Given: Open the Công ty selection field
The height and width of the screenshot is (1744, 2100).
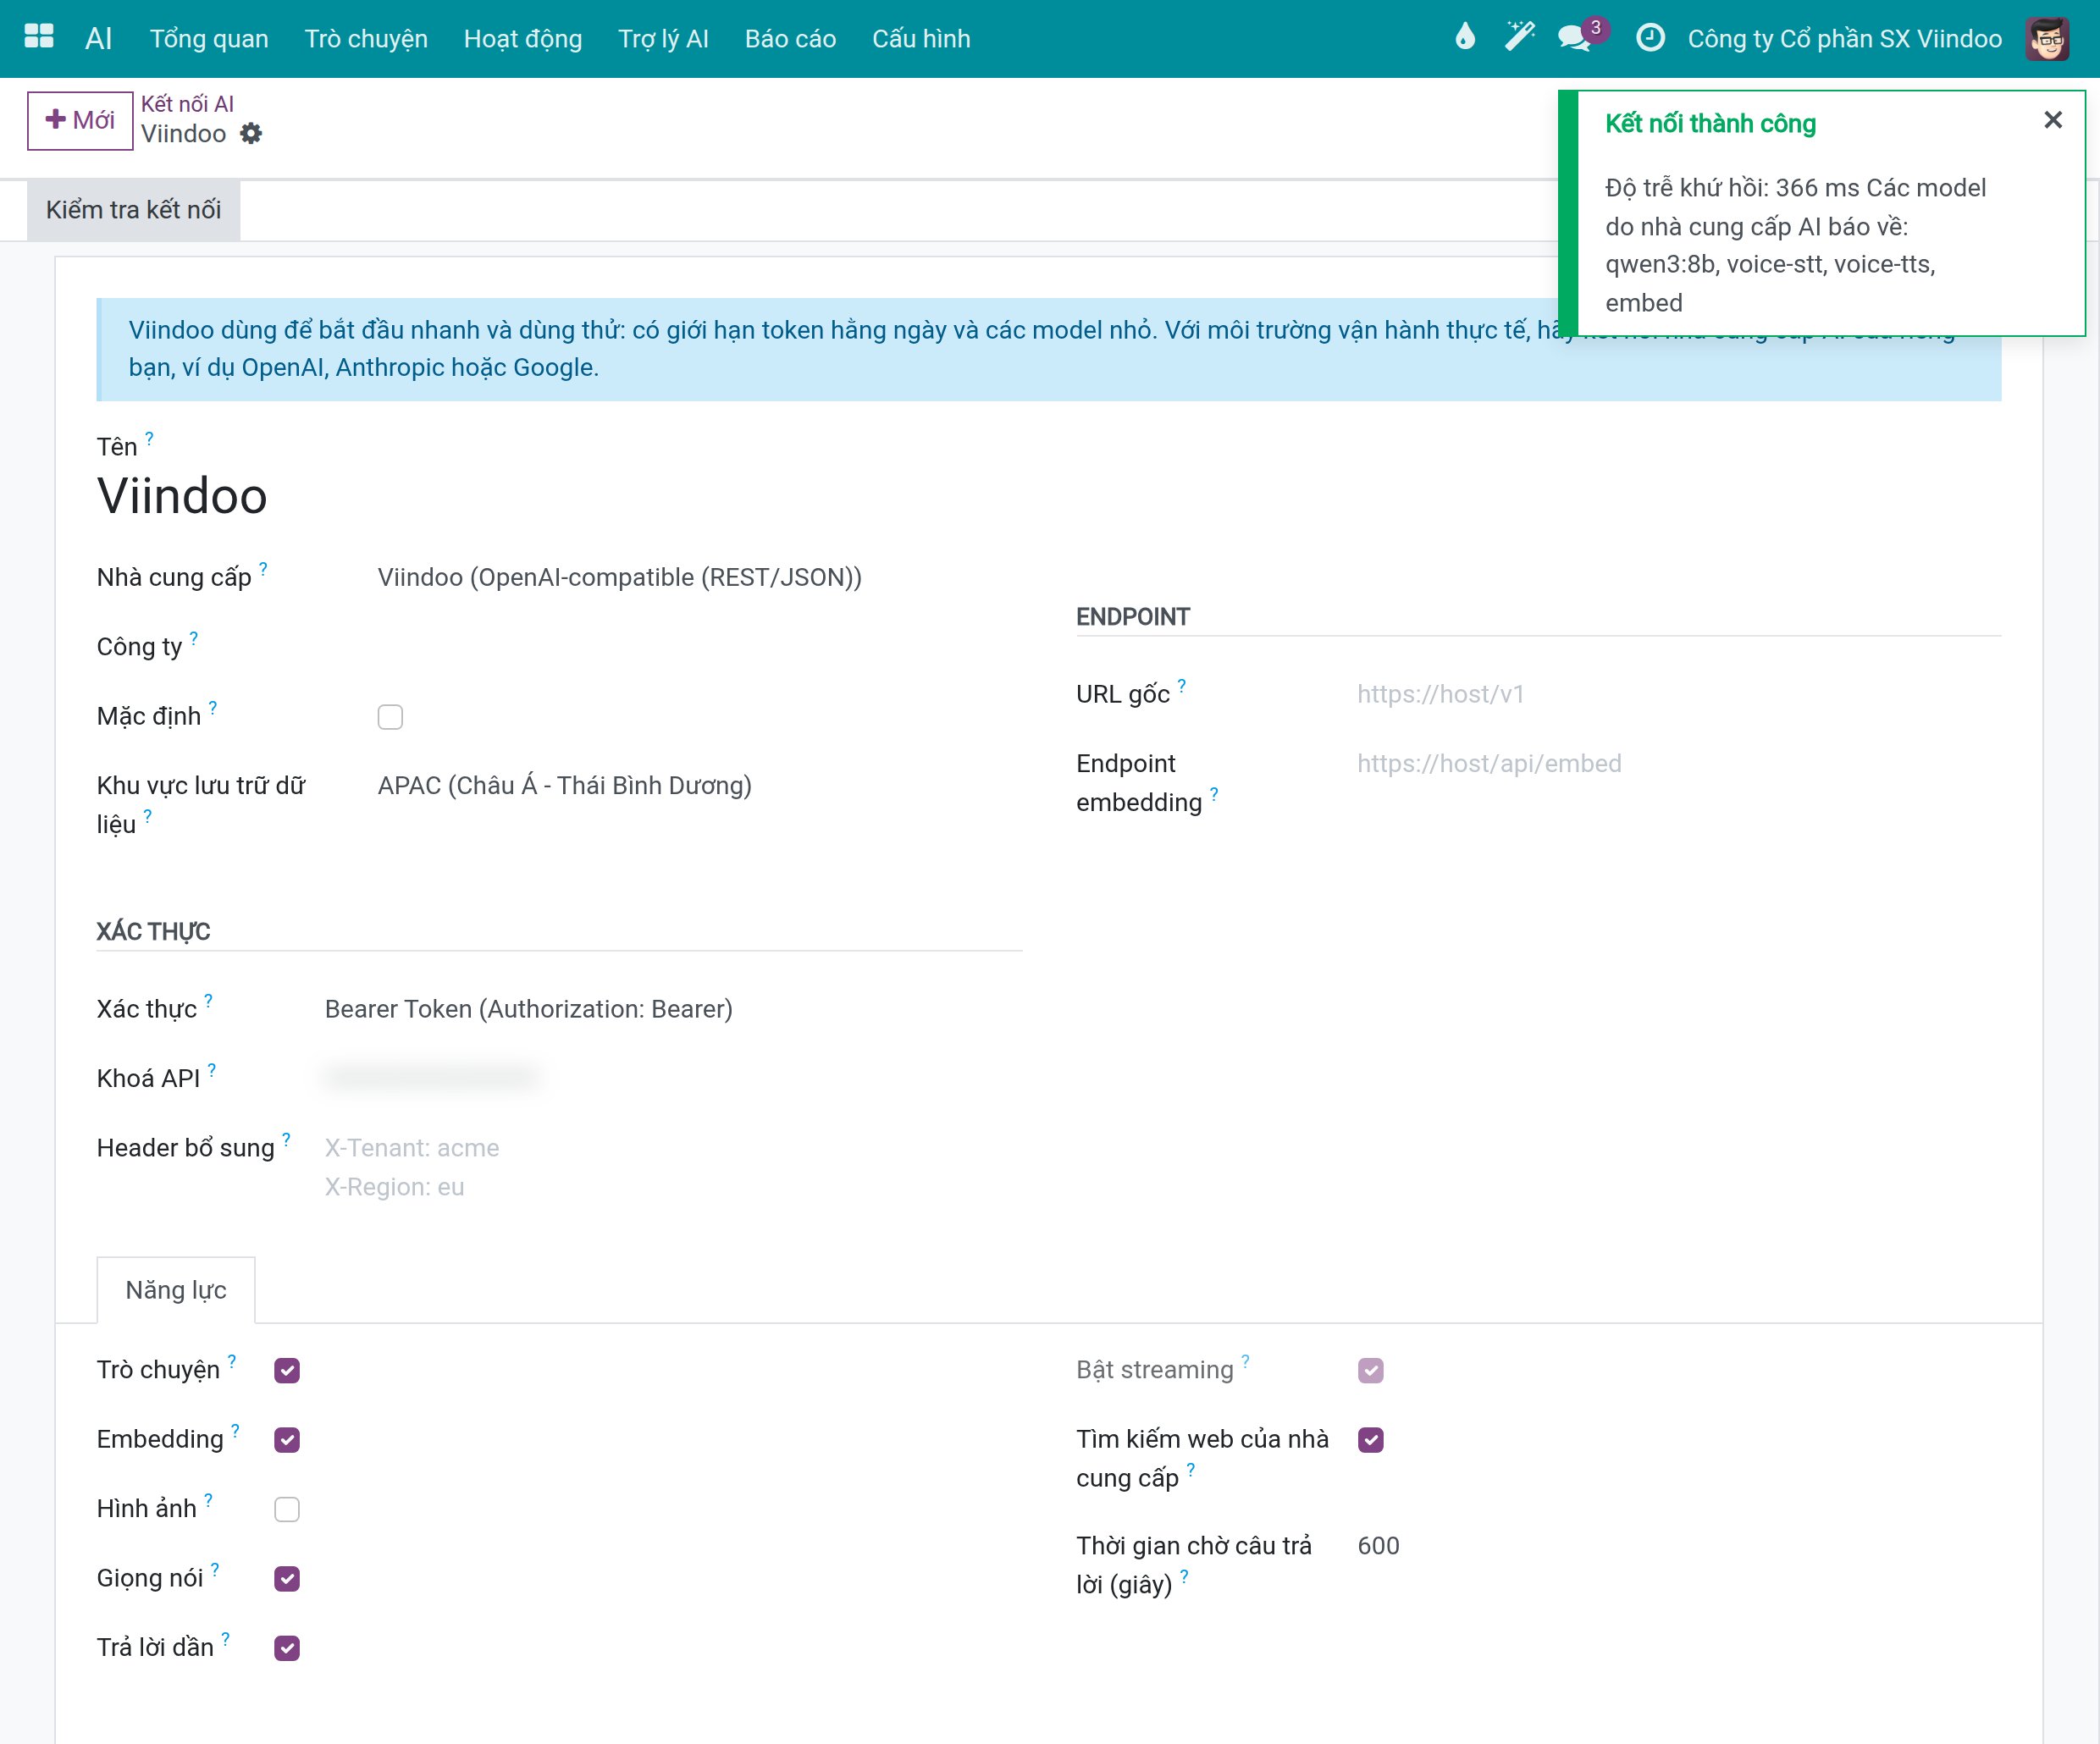Looking at the screenshot, I should (x=699, y=647).
